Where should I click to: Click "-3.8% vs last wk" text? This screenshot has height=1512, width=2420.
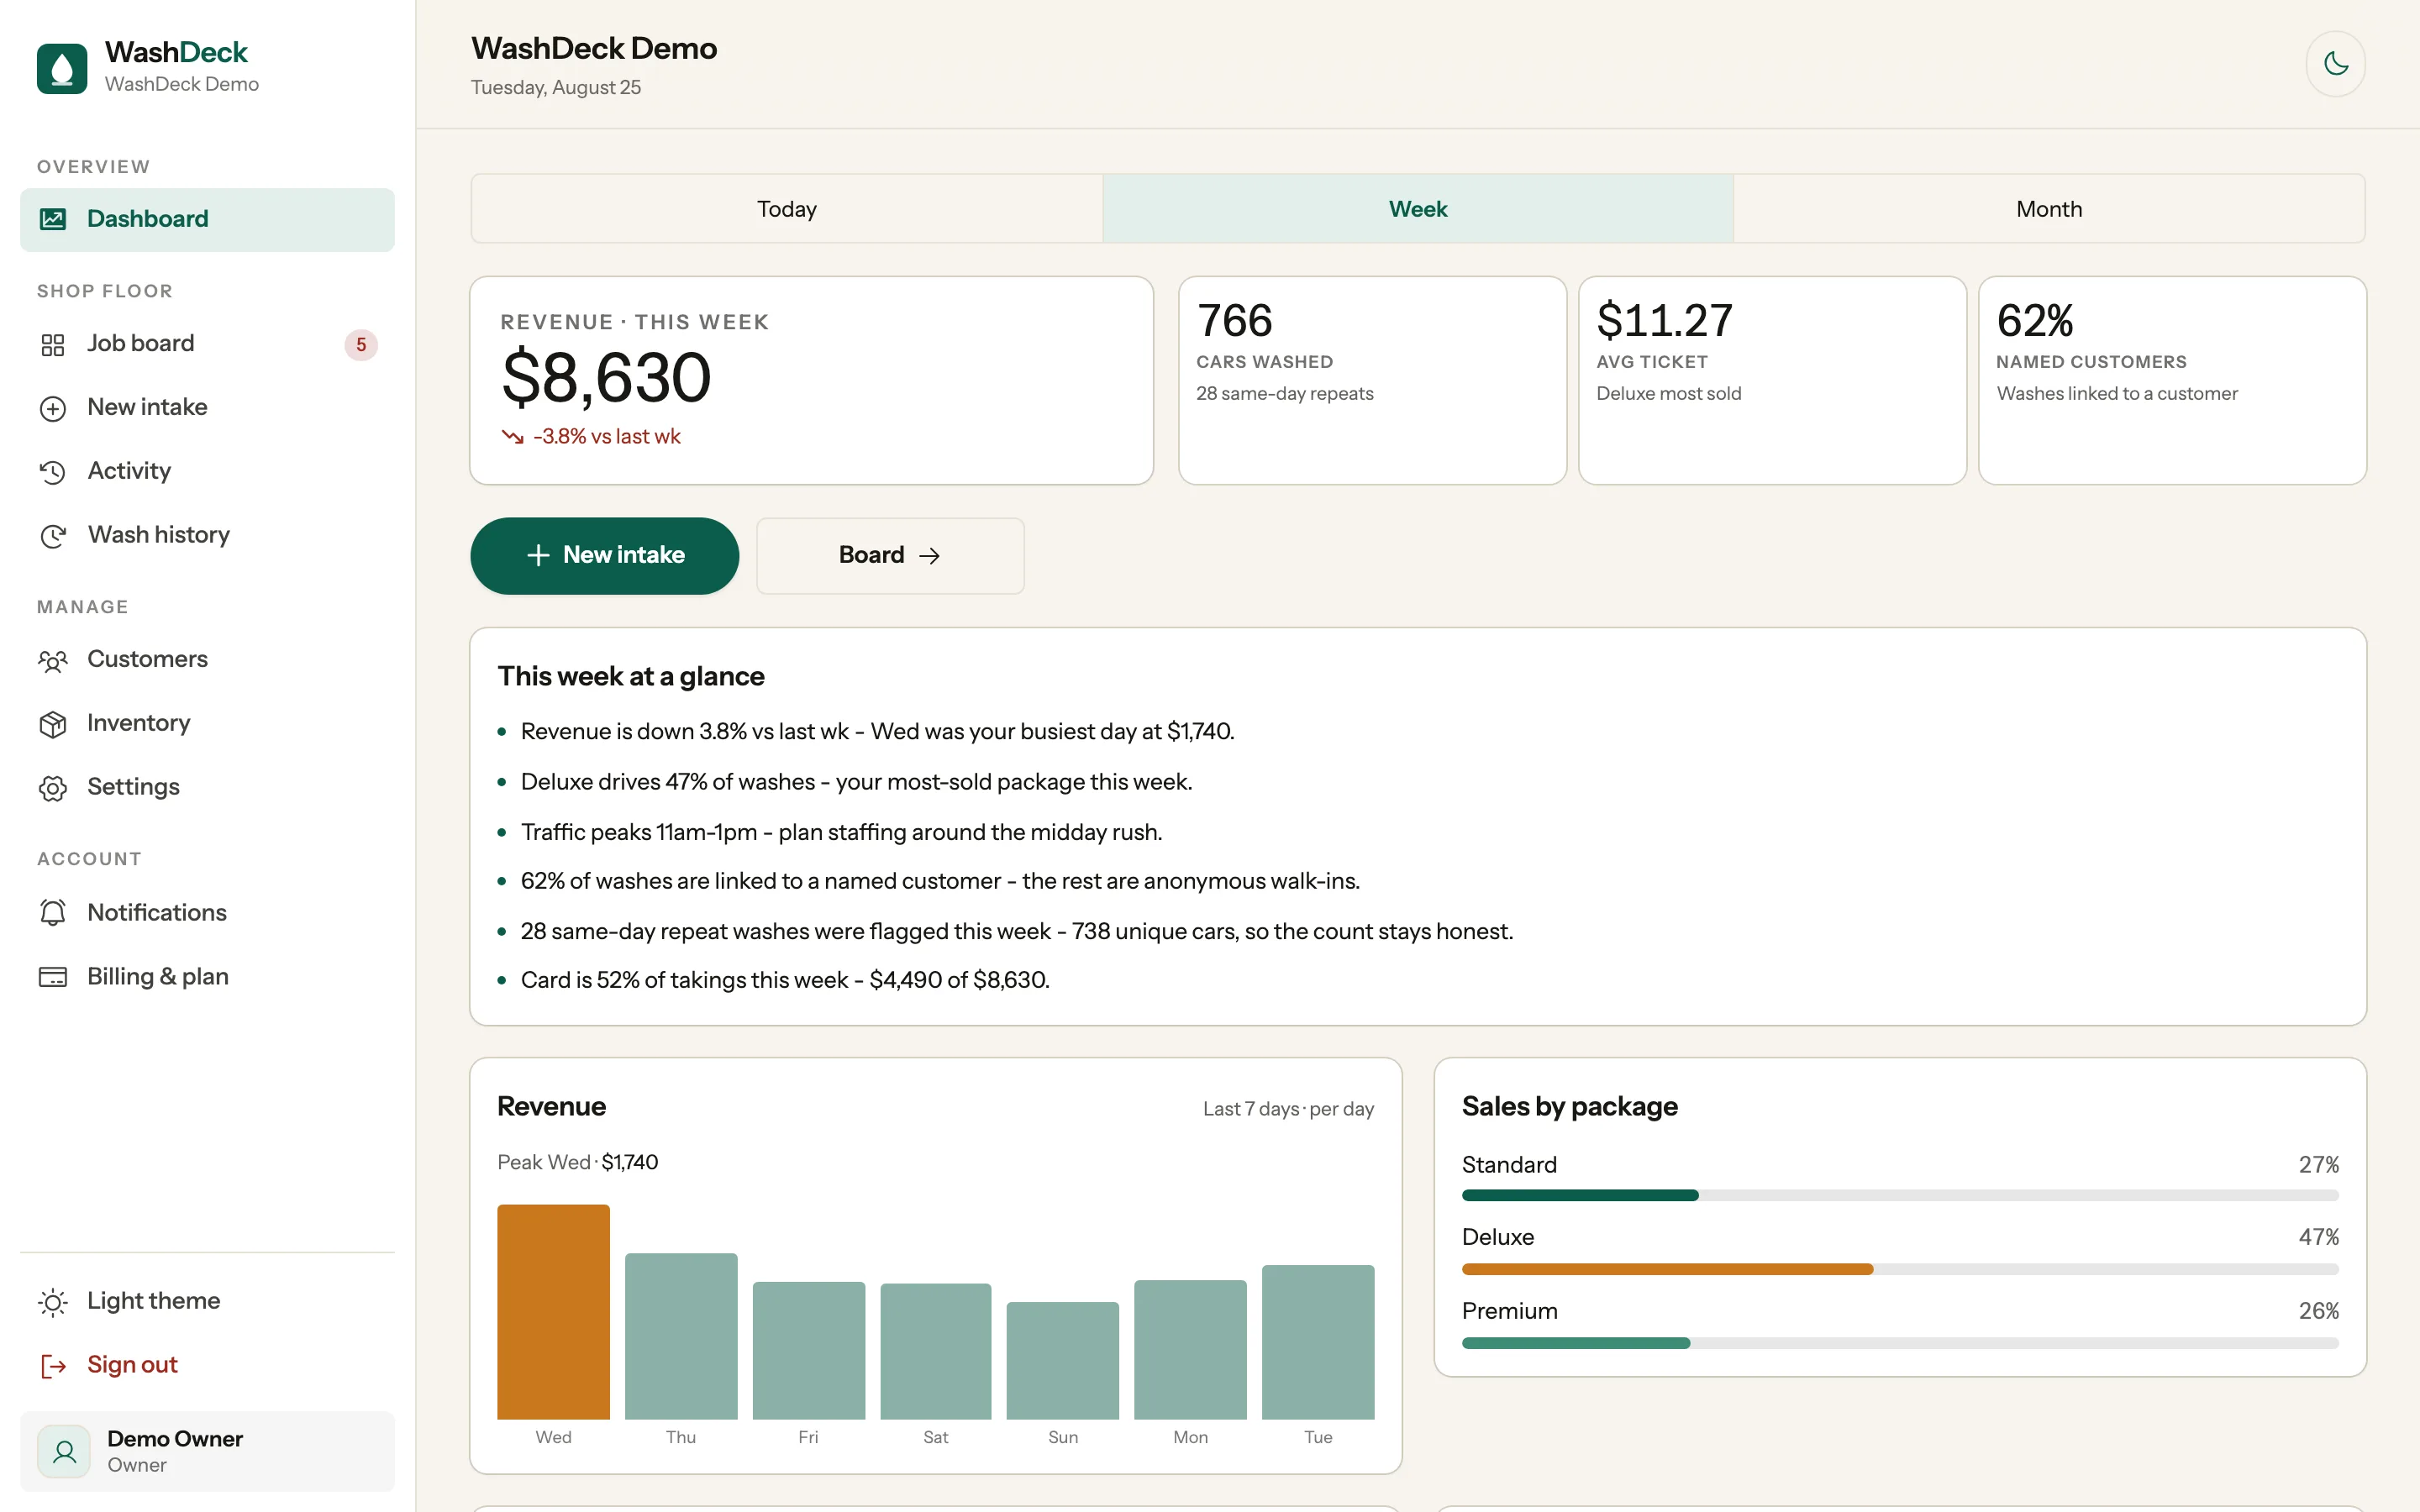[x=607, y=437]
